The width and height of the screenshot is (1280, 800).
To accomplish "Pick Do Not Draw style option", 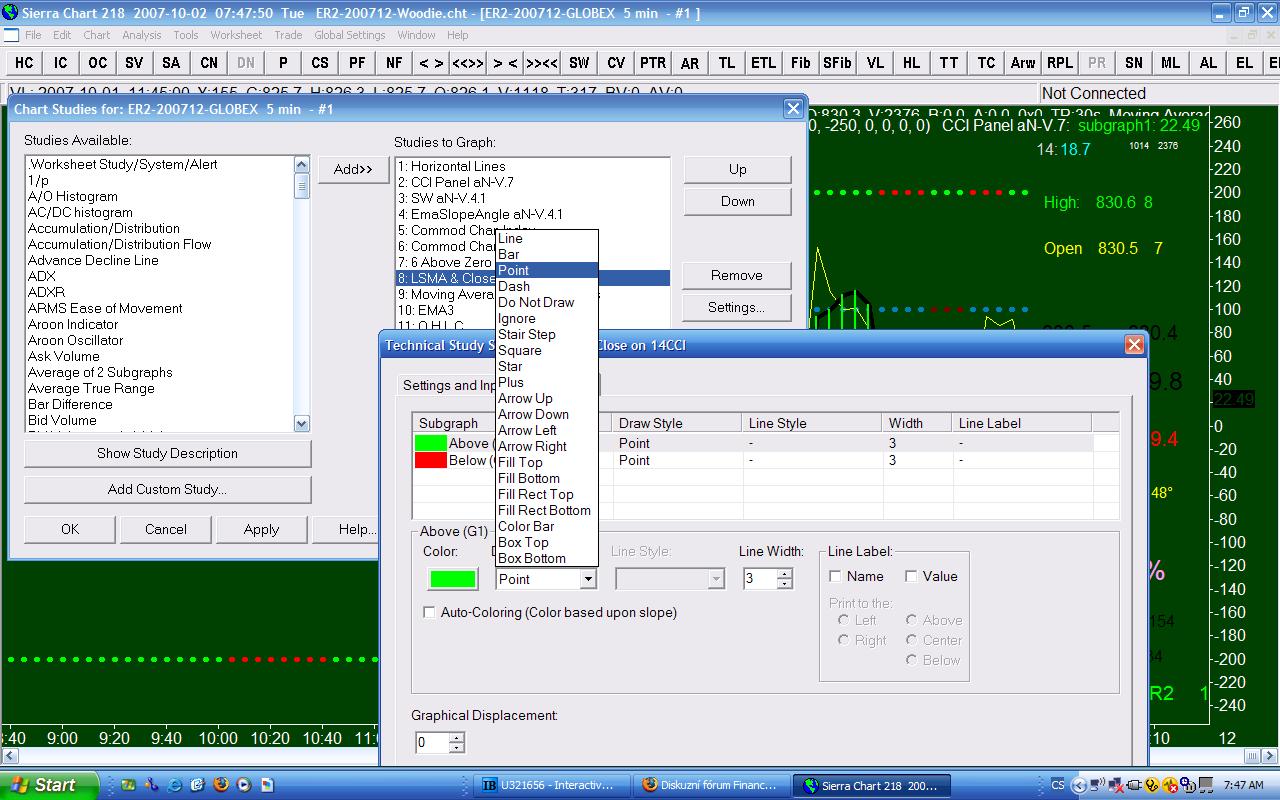I will (536, 302).
